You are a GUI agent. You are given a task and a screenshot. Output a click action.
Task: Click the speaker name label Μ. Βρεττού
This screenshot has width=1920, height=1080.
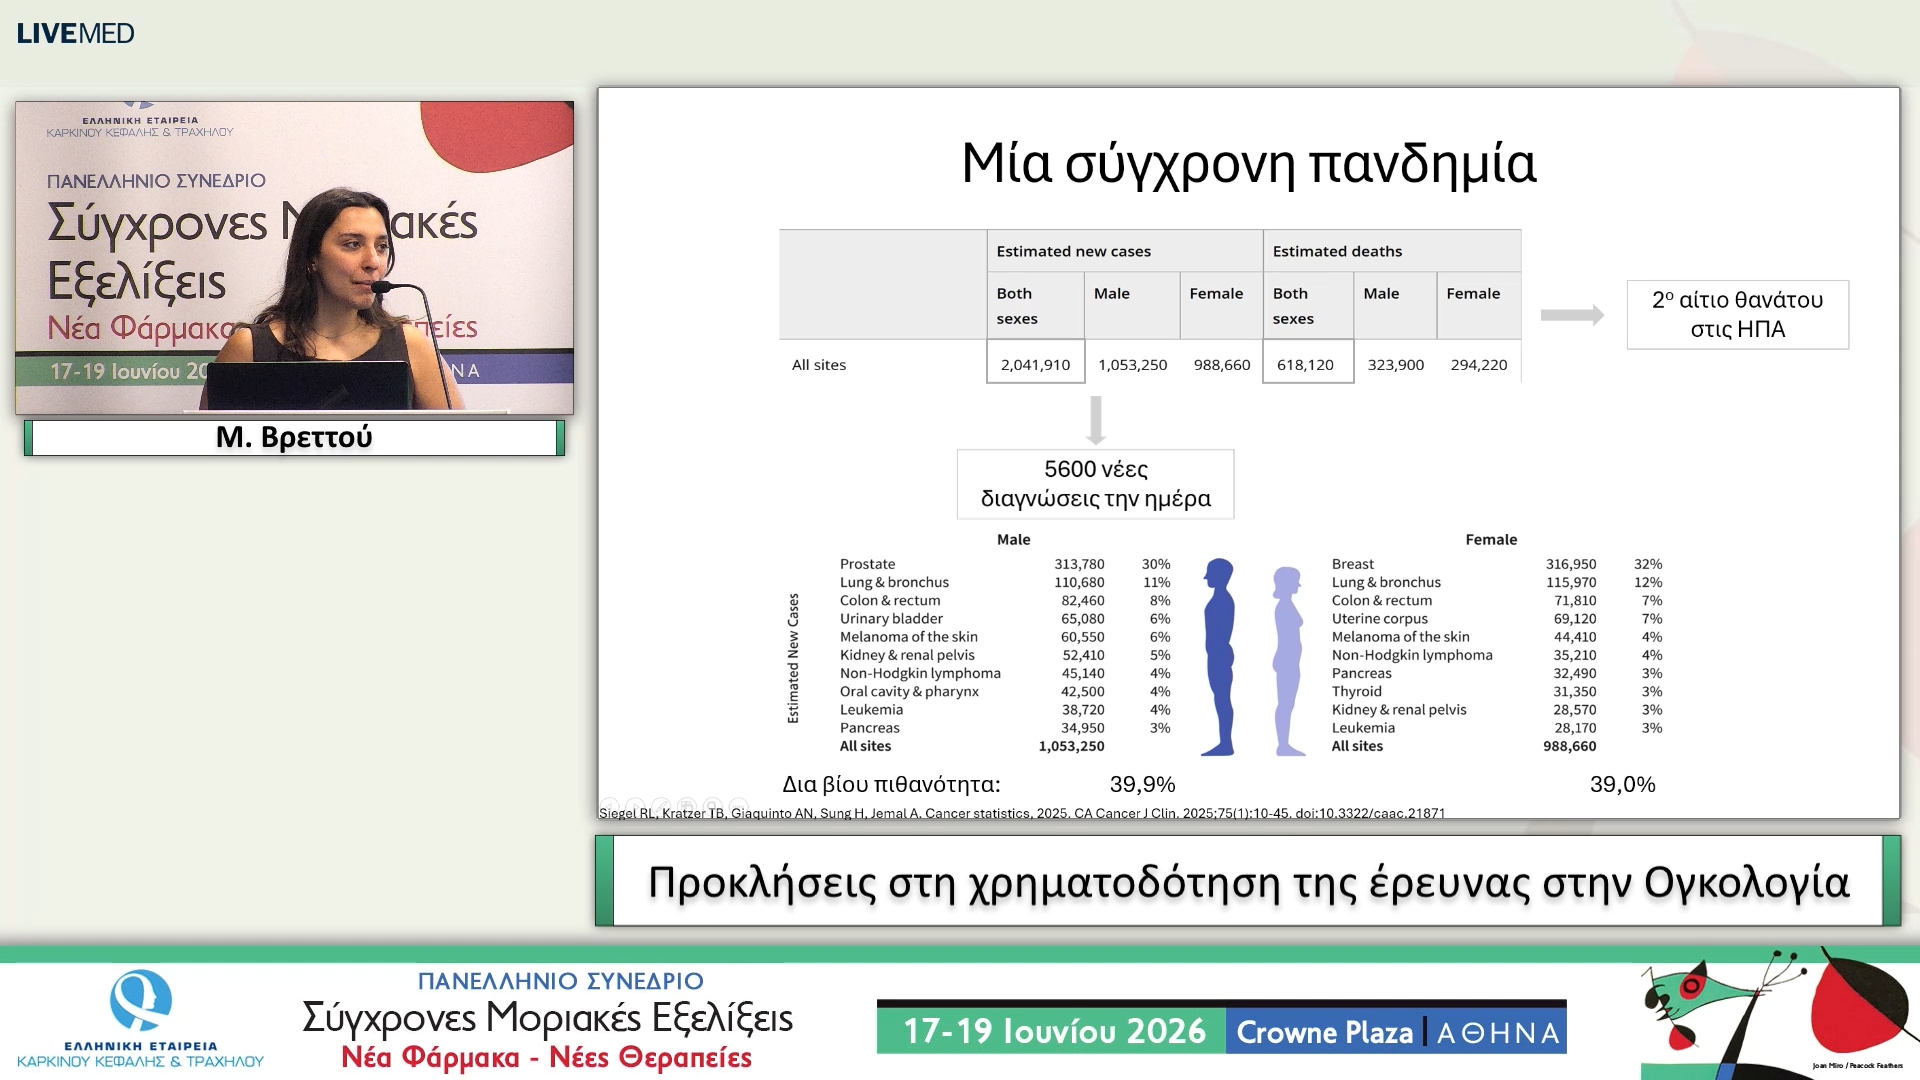click(294, 437)
